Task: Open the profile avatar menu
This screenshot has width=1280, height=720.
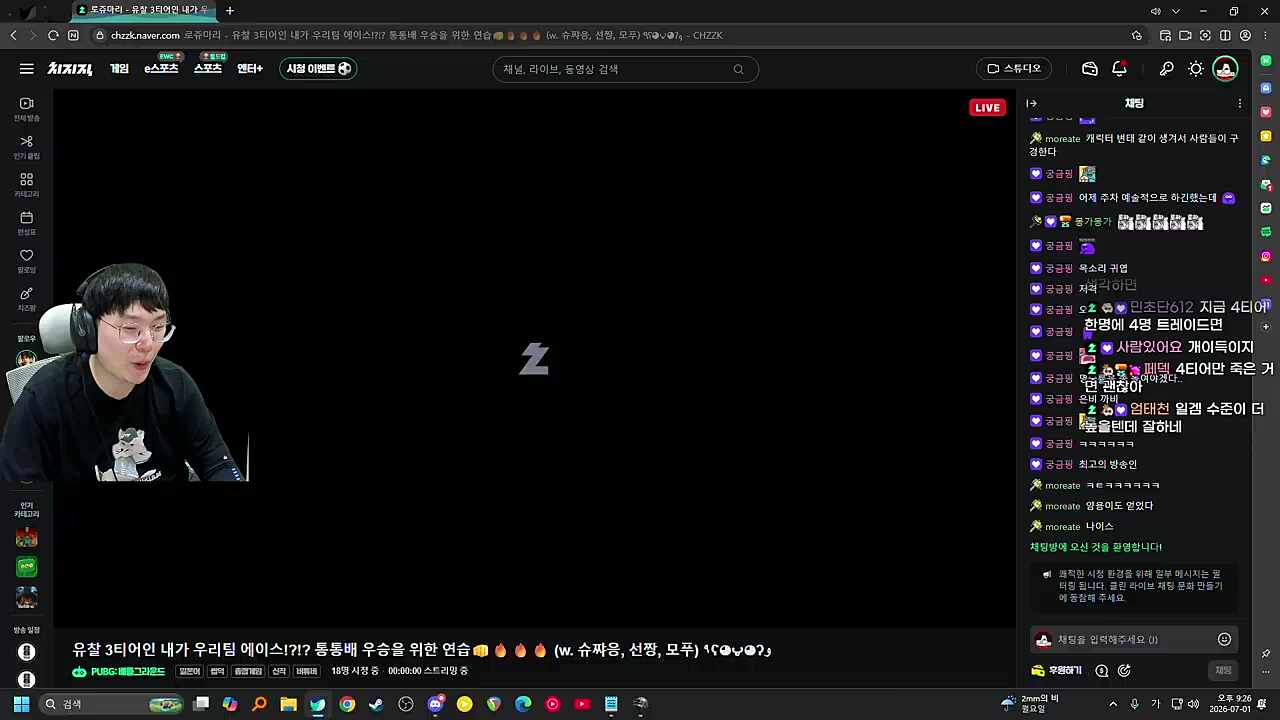Action: point(1225,69)
